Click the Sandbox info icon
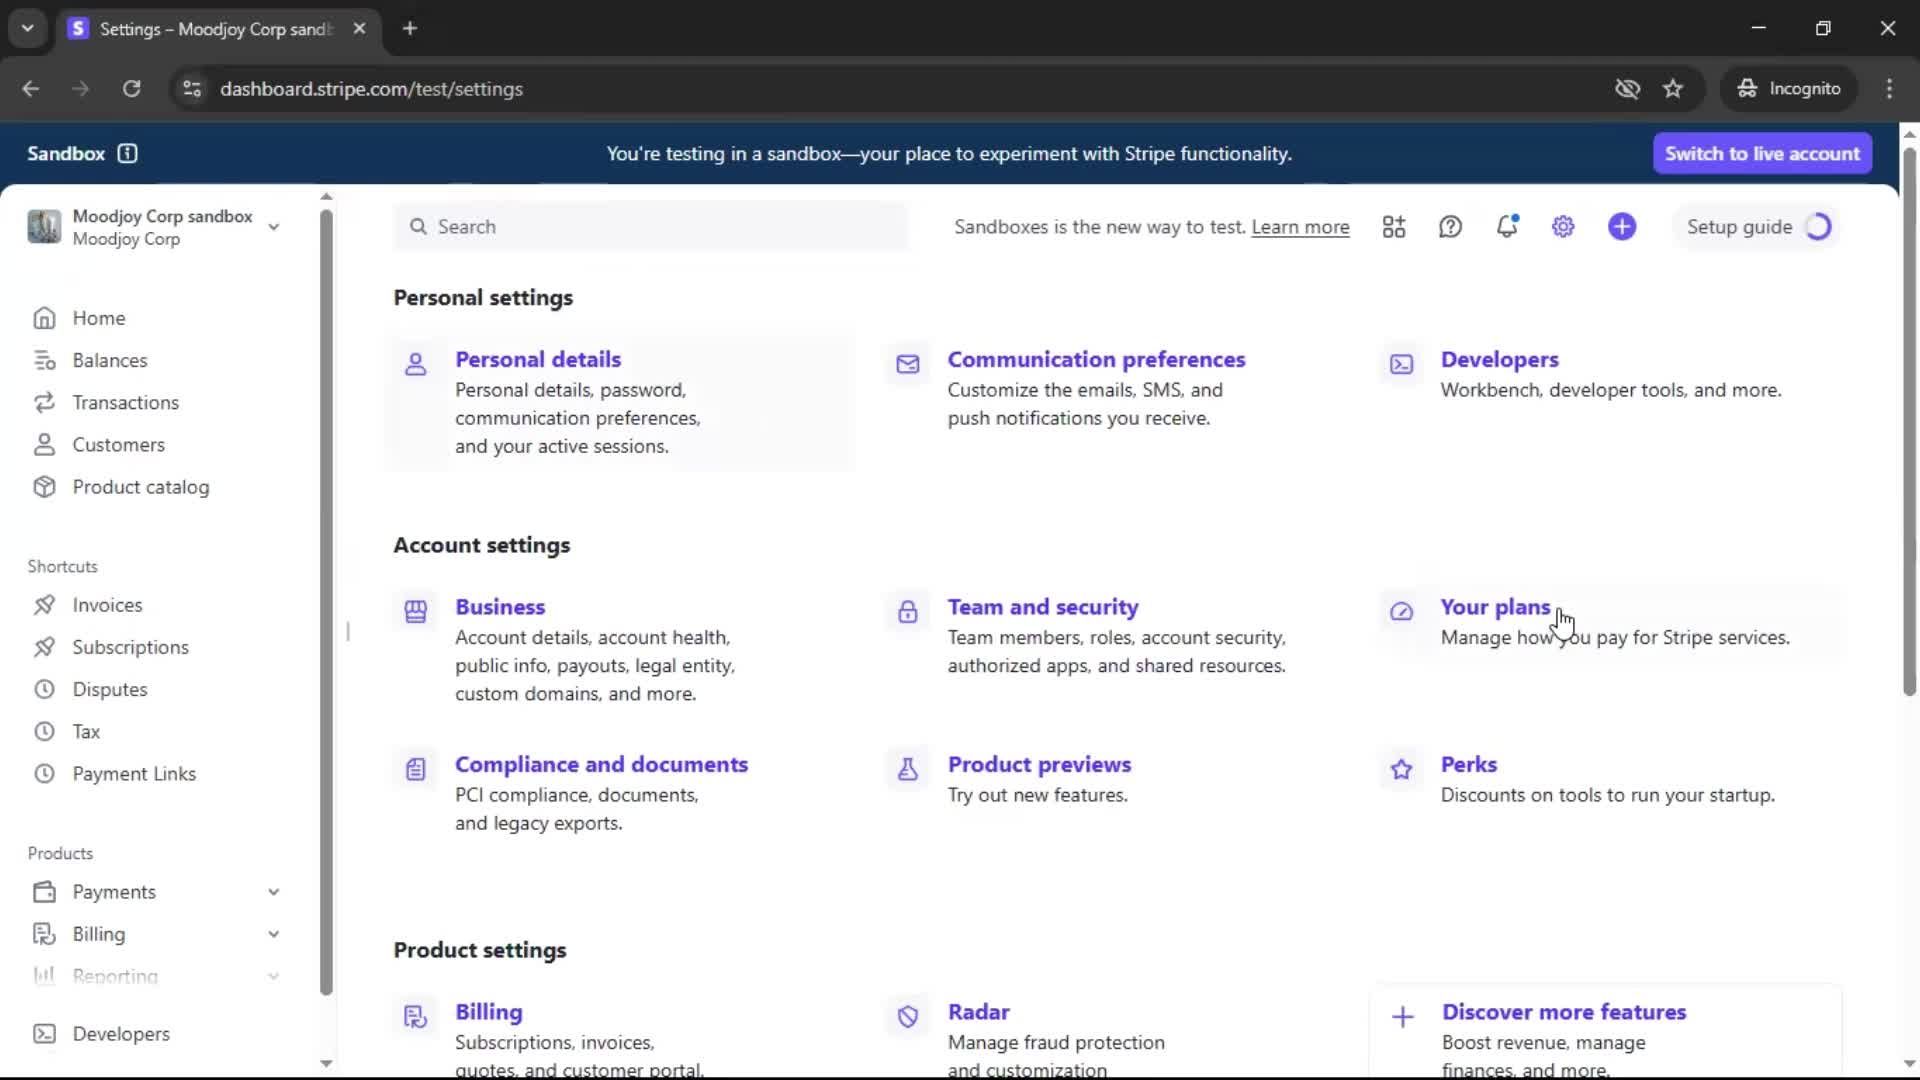The image size is (1920, 1080). pyautogui.click(x=127, y=153)
